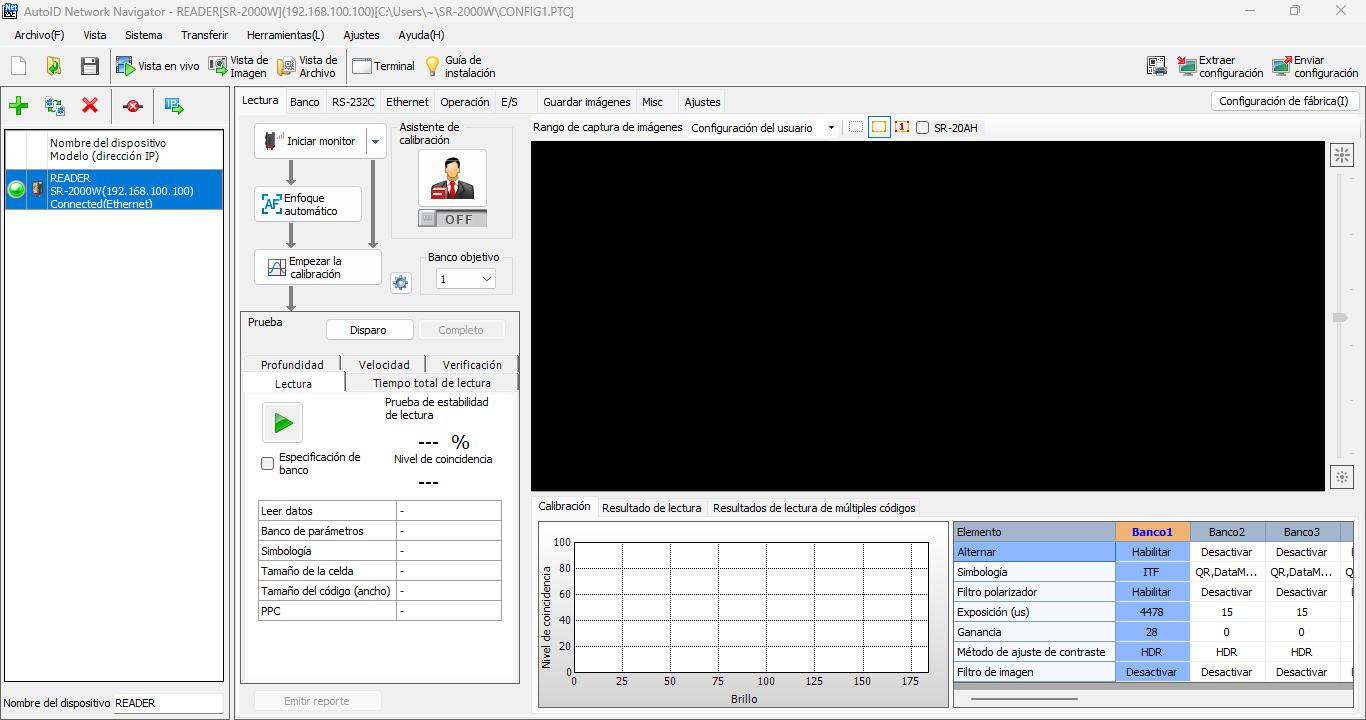Click the save floppy disk icon
The height and width of the screenshot is (720, 1366).
[90, 66]
